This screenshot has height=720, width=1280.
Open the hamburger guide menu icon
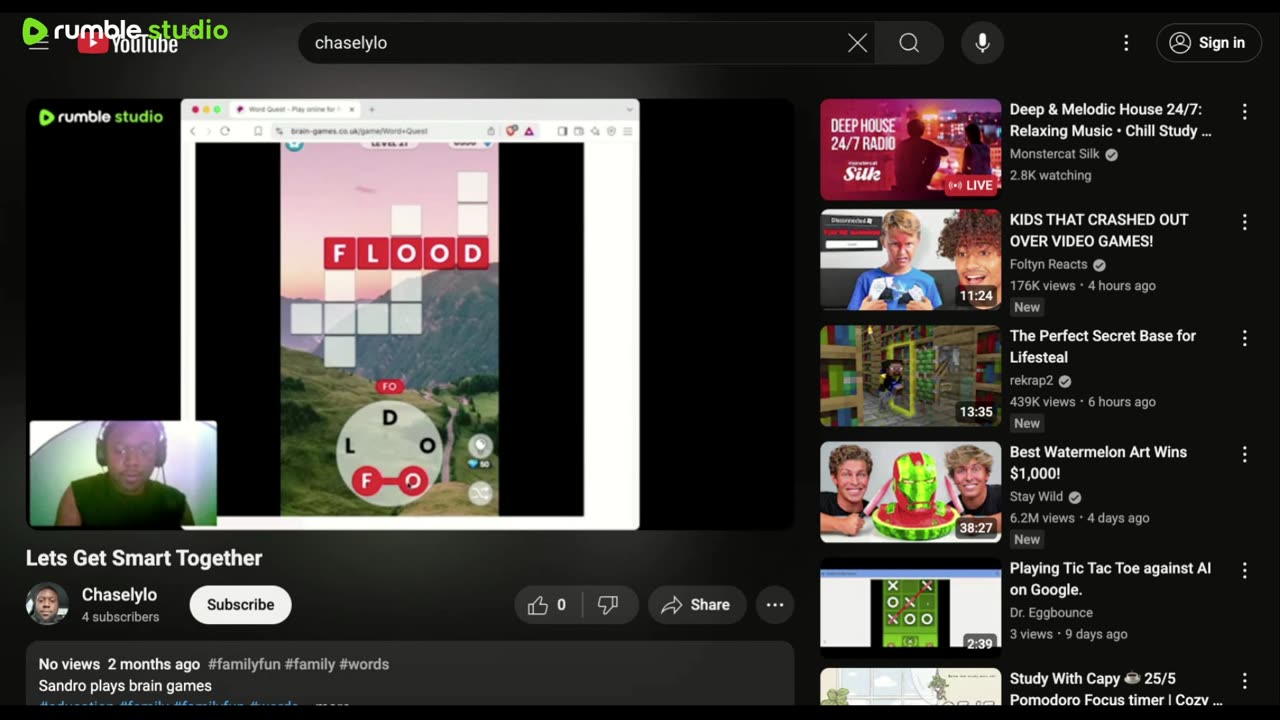click(x=38, y=43)
